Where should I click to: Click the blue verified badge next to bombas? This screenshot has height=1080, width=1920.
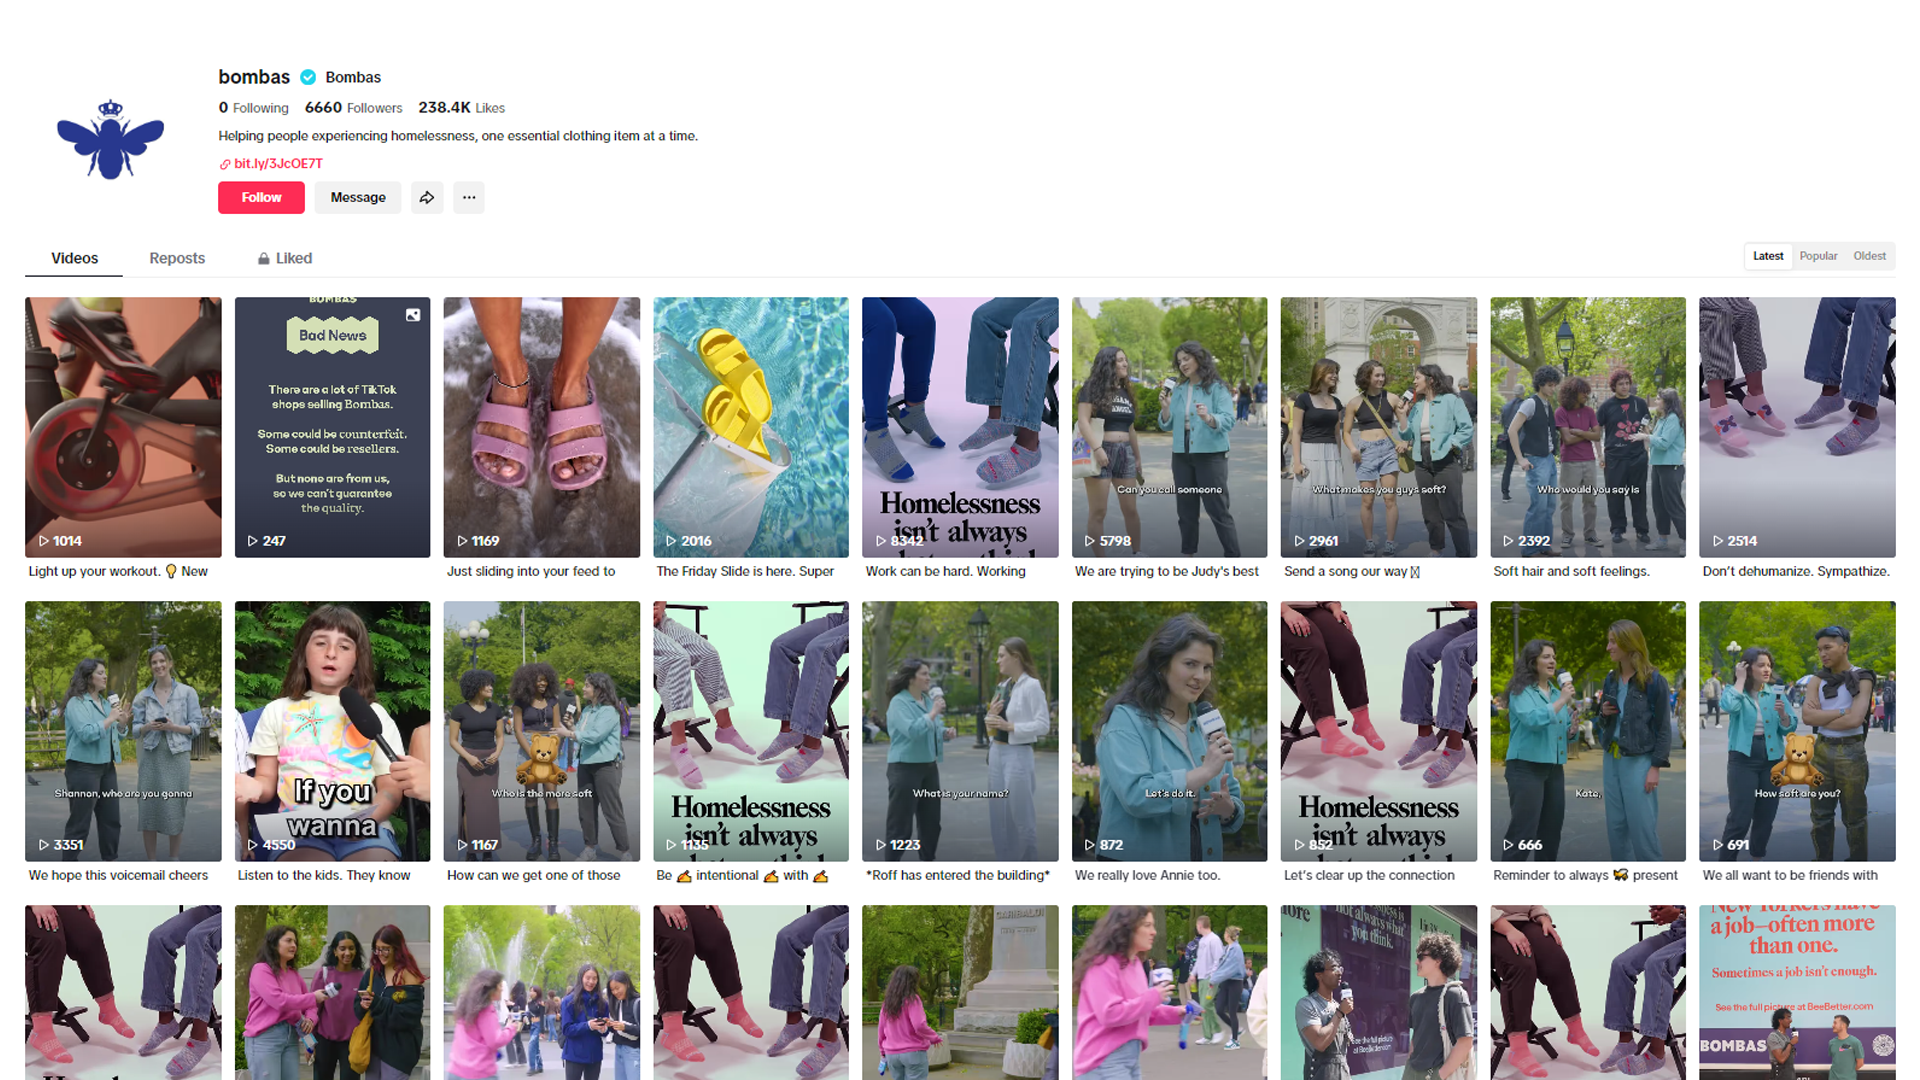click(308, 77)
